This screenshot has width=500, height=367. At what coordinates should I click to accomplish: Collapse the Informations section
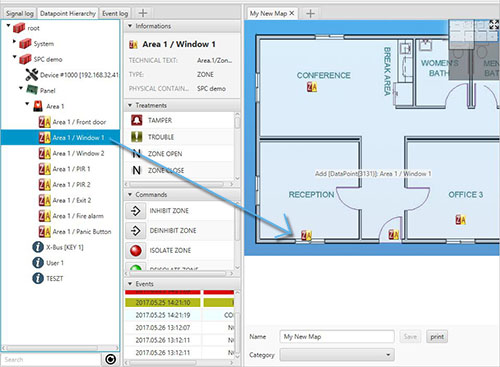[x=130, y=26]
